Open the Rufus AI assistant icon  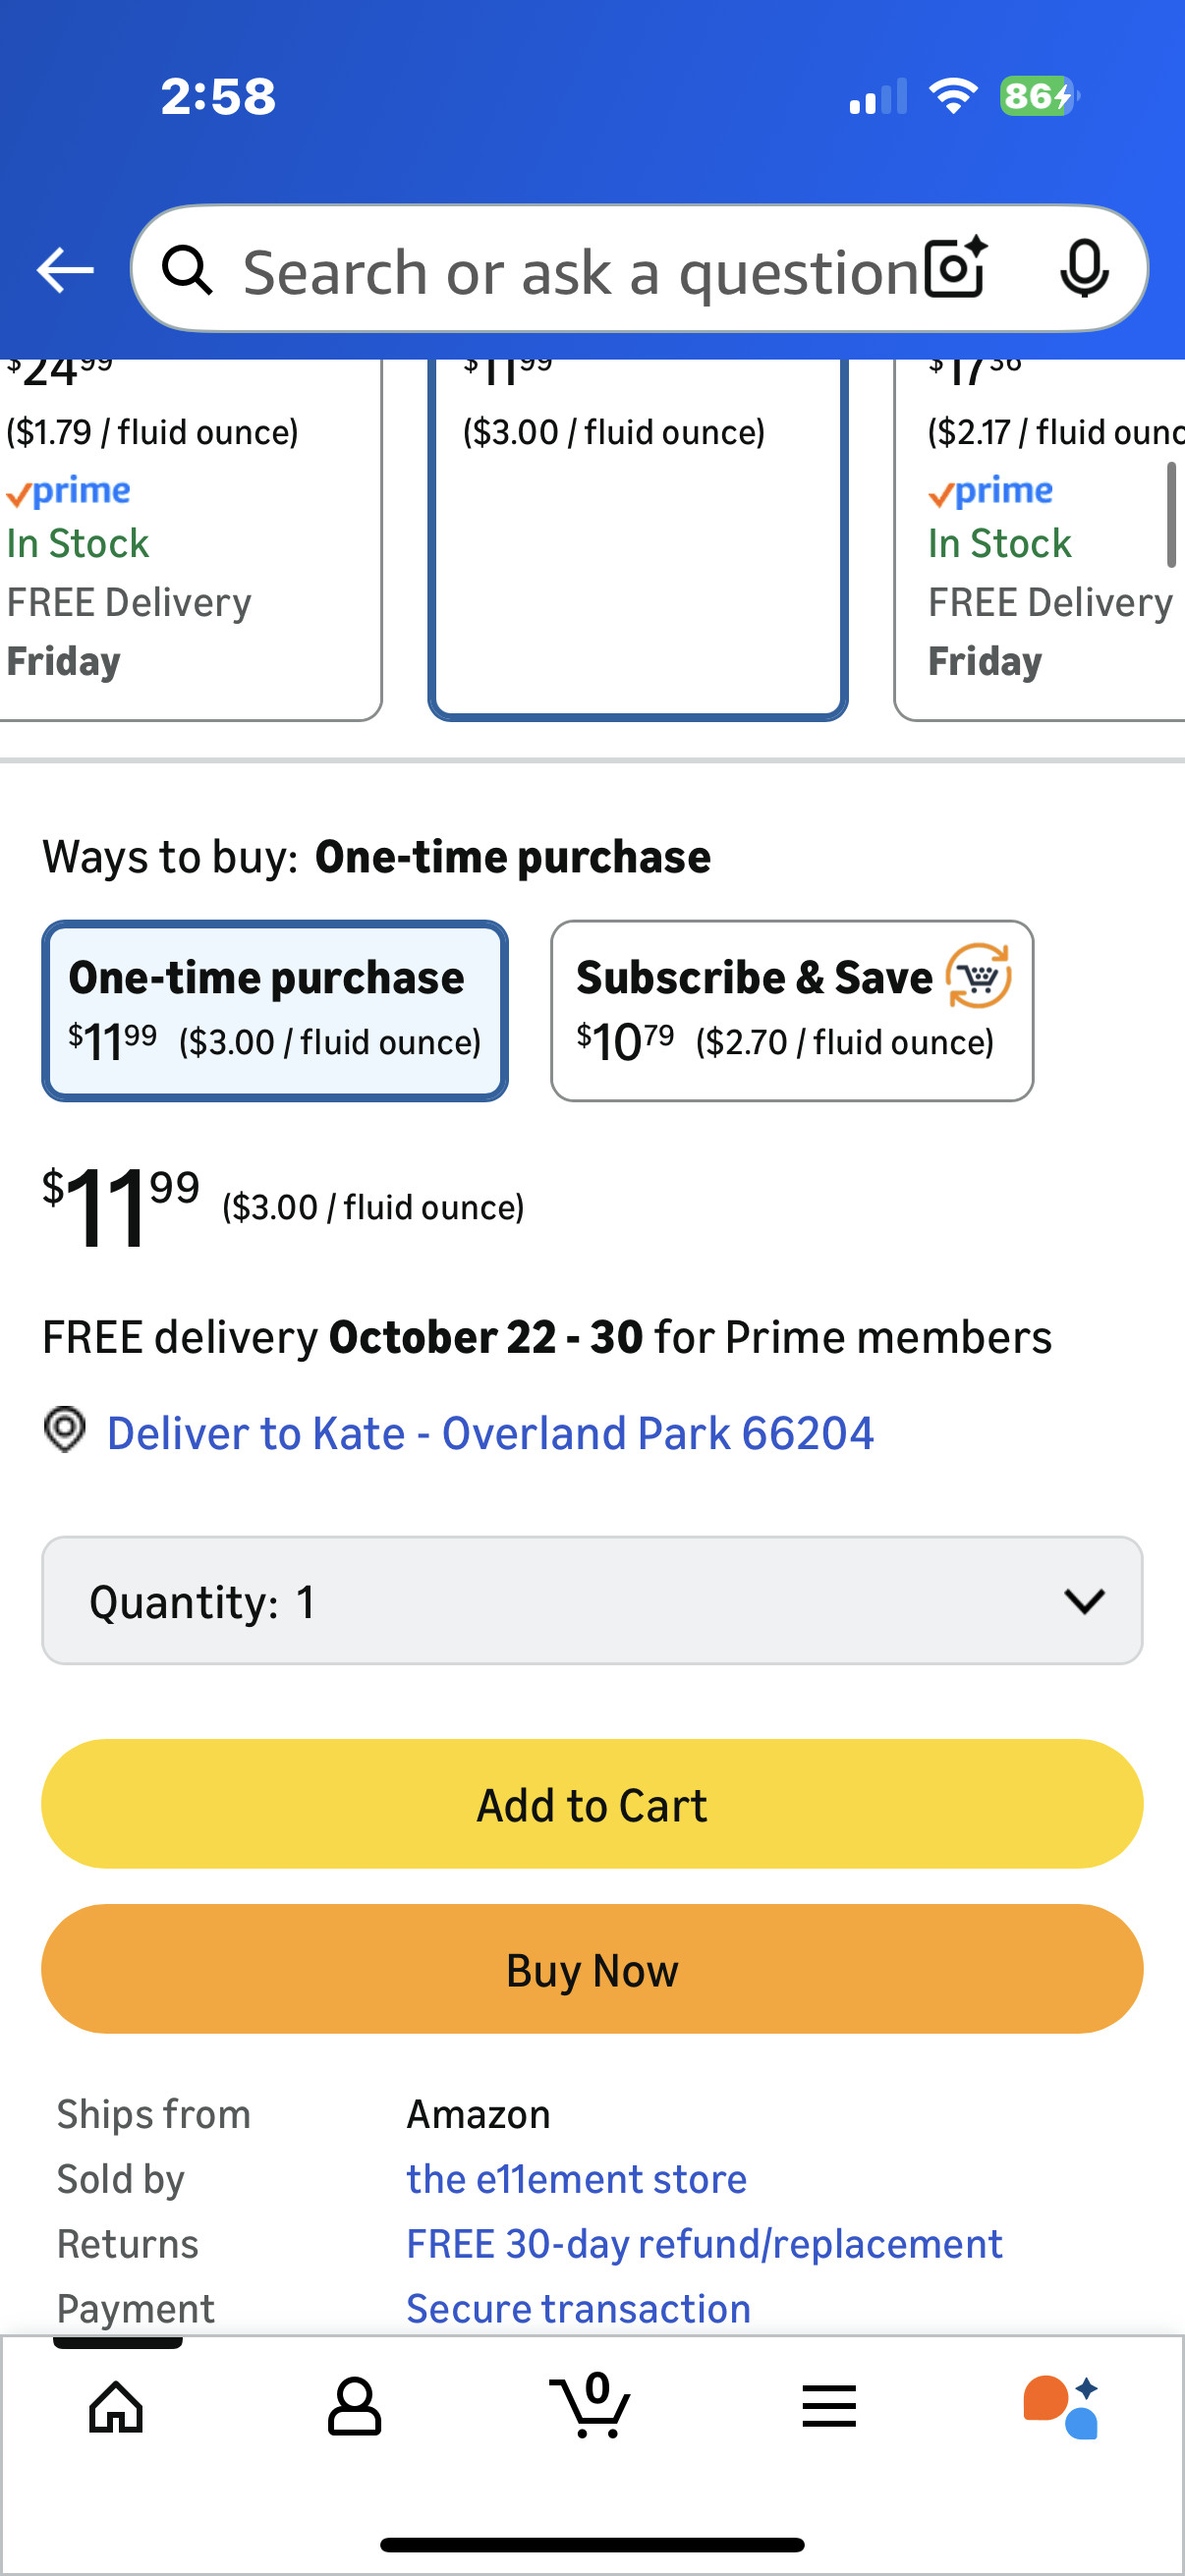click(x=1062, y=2405)
